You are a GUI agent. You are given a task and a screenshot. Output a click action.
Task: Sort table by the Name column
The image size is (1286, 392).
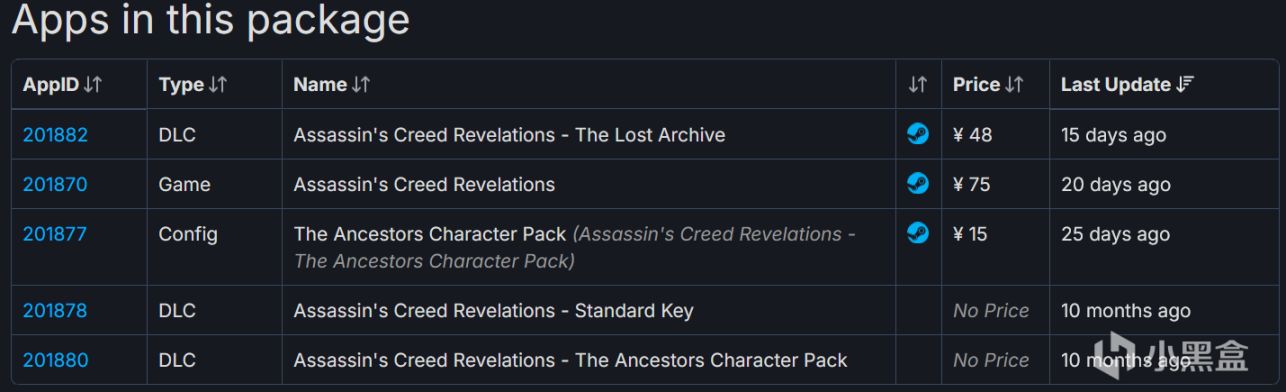332,85
